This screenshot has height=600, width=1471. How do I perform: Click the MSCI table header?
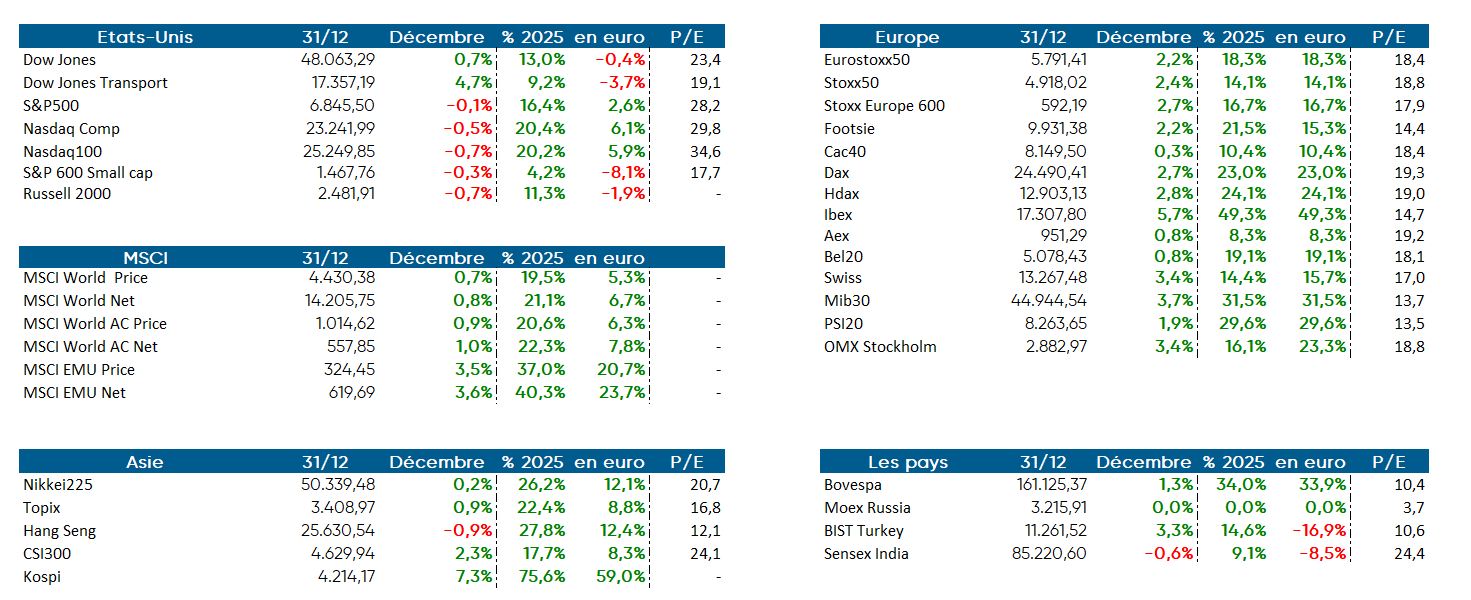pyautogui.click(x=145, y=258)
